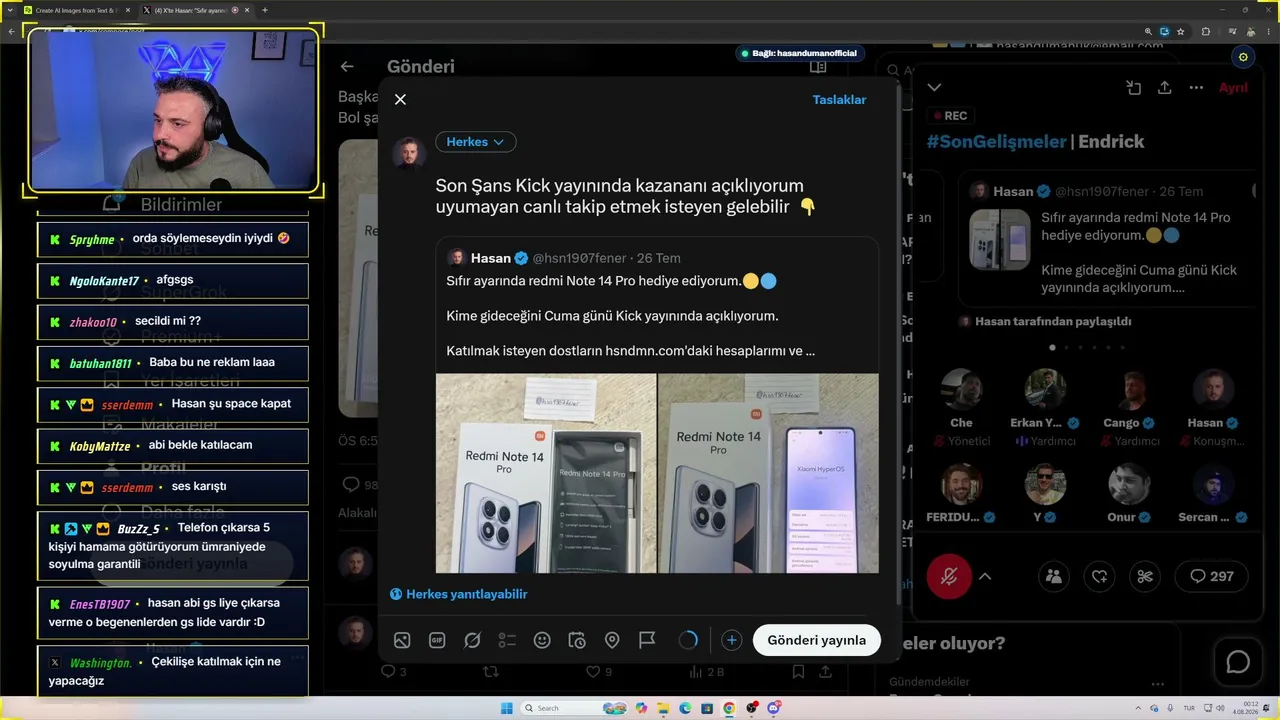This screenshot has height=720, width=1280.
Task: Tag a location on the post
Action: pyautogui.click(x=612, y=640)
